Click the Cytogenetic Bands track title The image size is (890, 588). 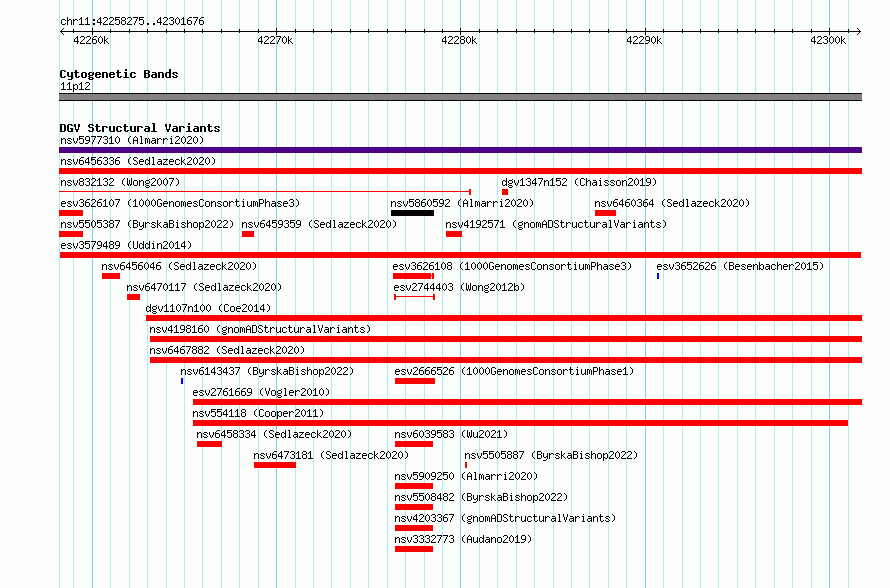coord(119,74)
